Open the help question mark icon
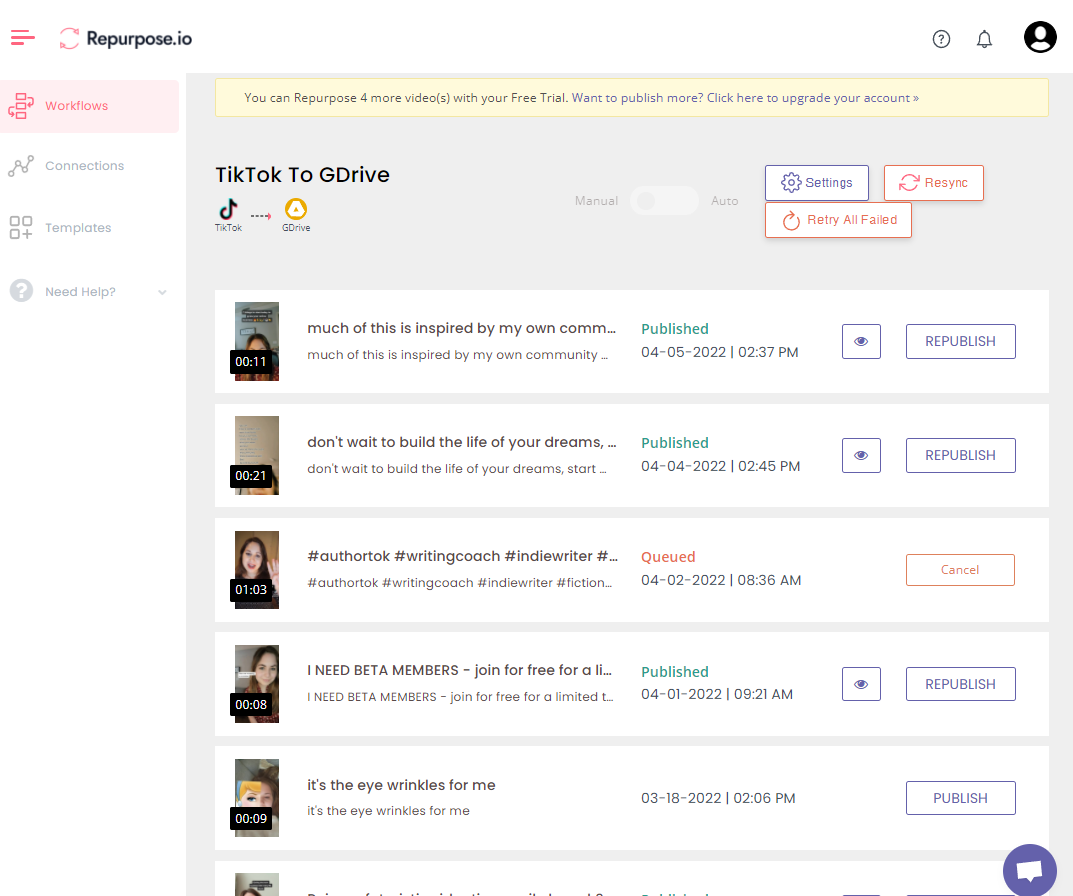This screenshot has width=1073, height=896. tap(941, 38)
